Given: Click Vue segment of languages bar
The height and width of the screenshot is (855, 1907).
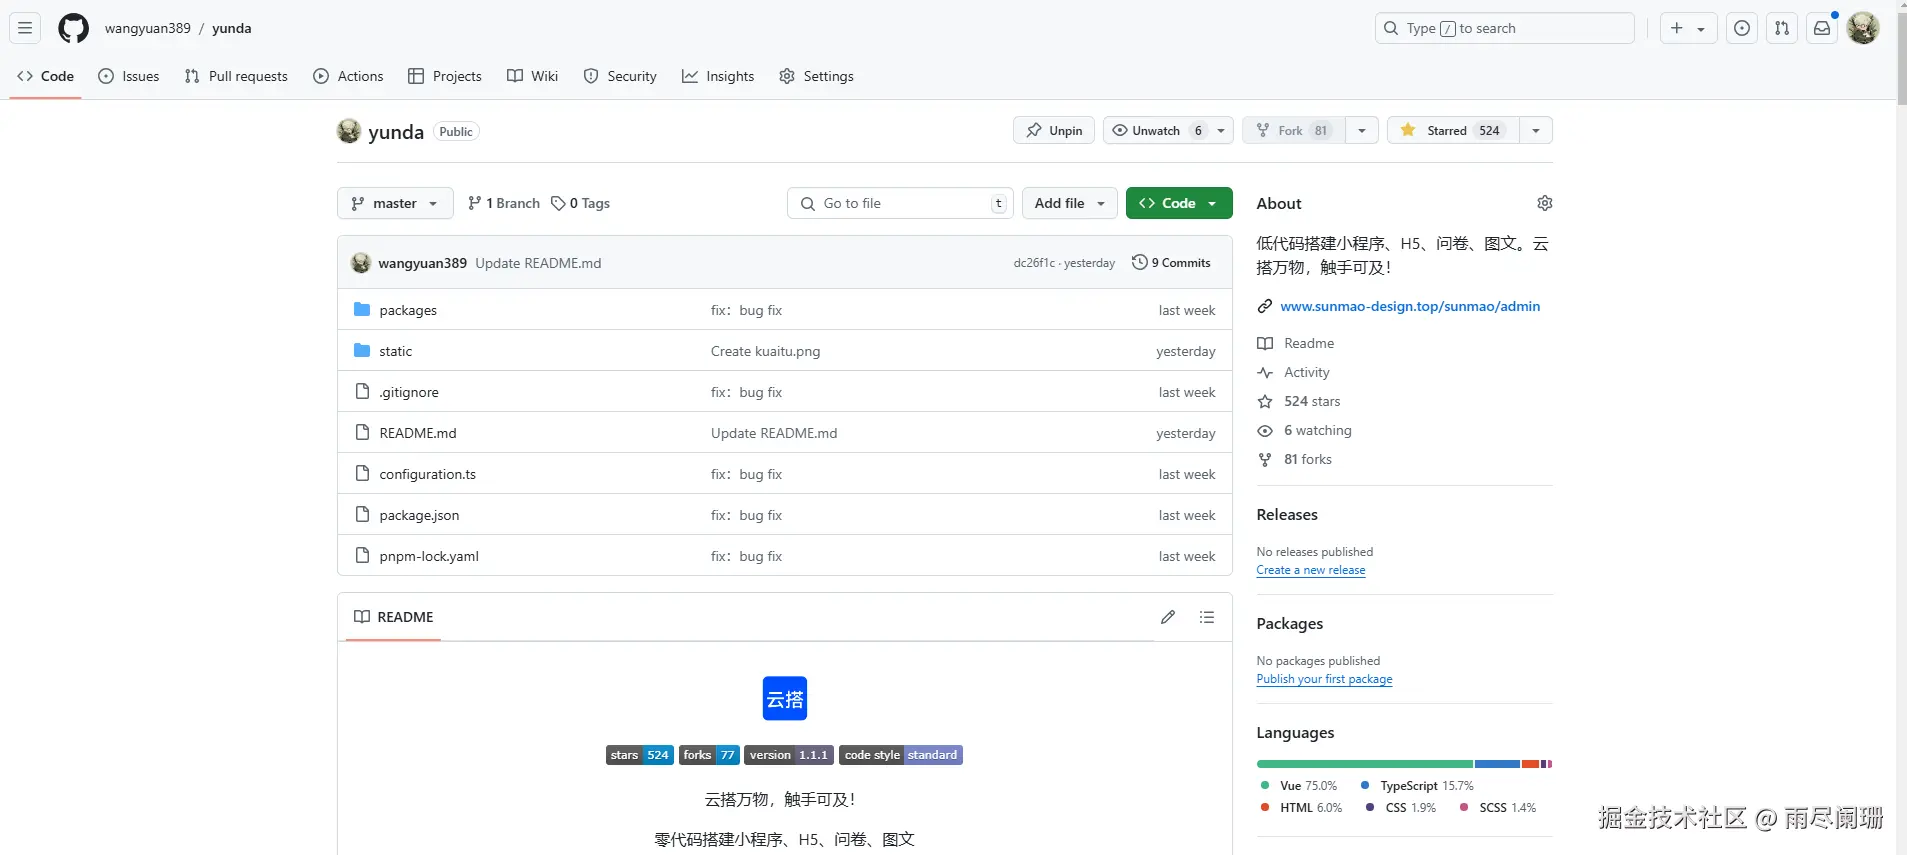Looking at the screenshot, I should pyautogui.click(x=1365, y=764).
